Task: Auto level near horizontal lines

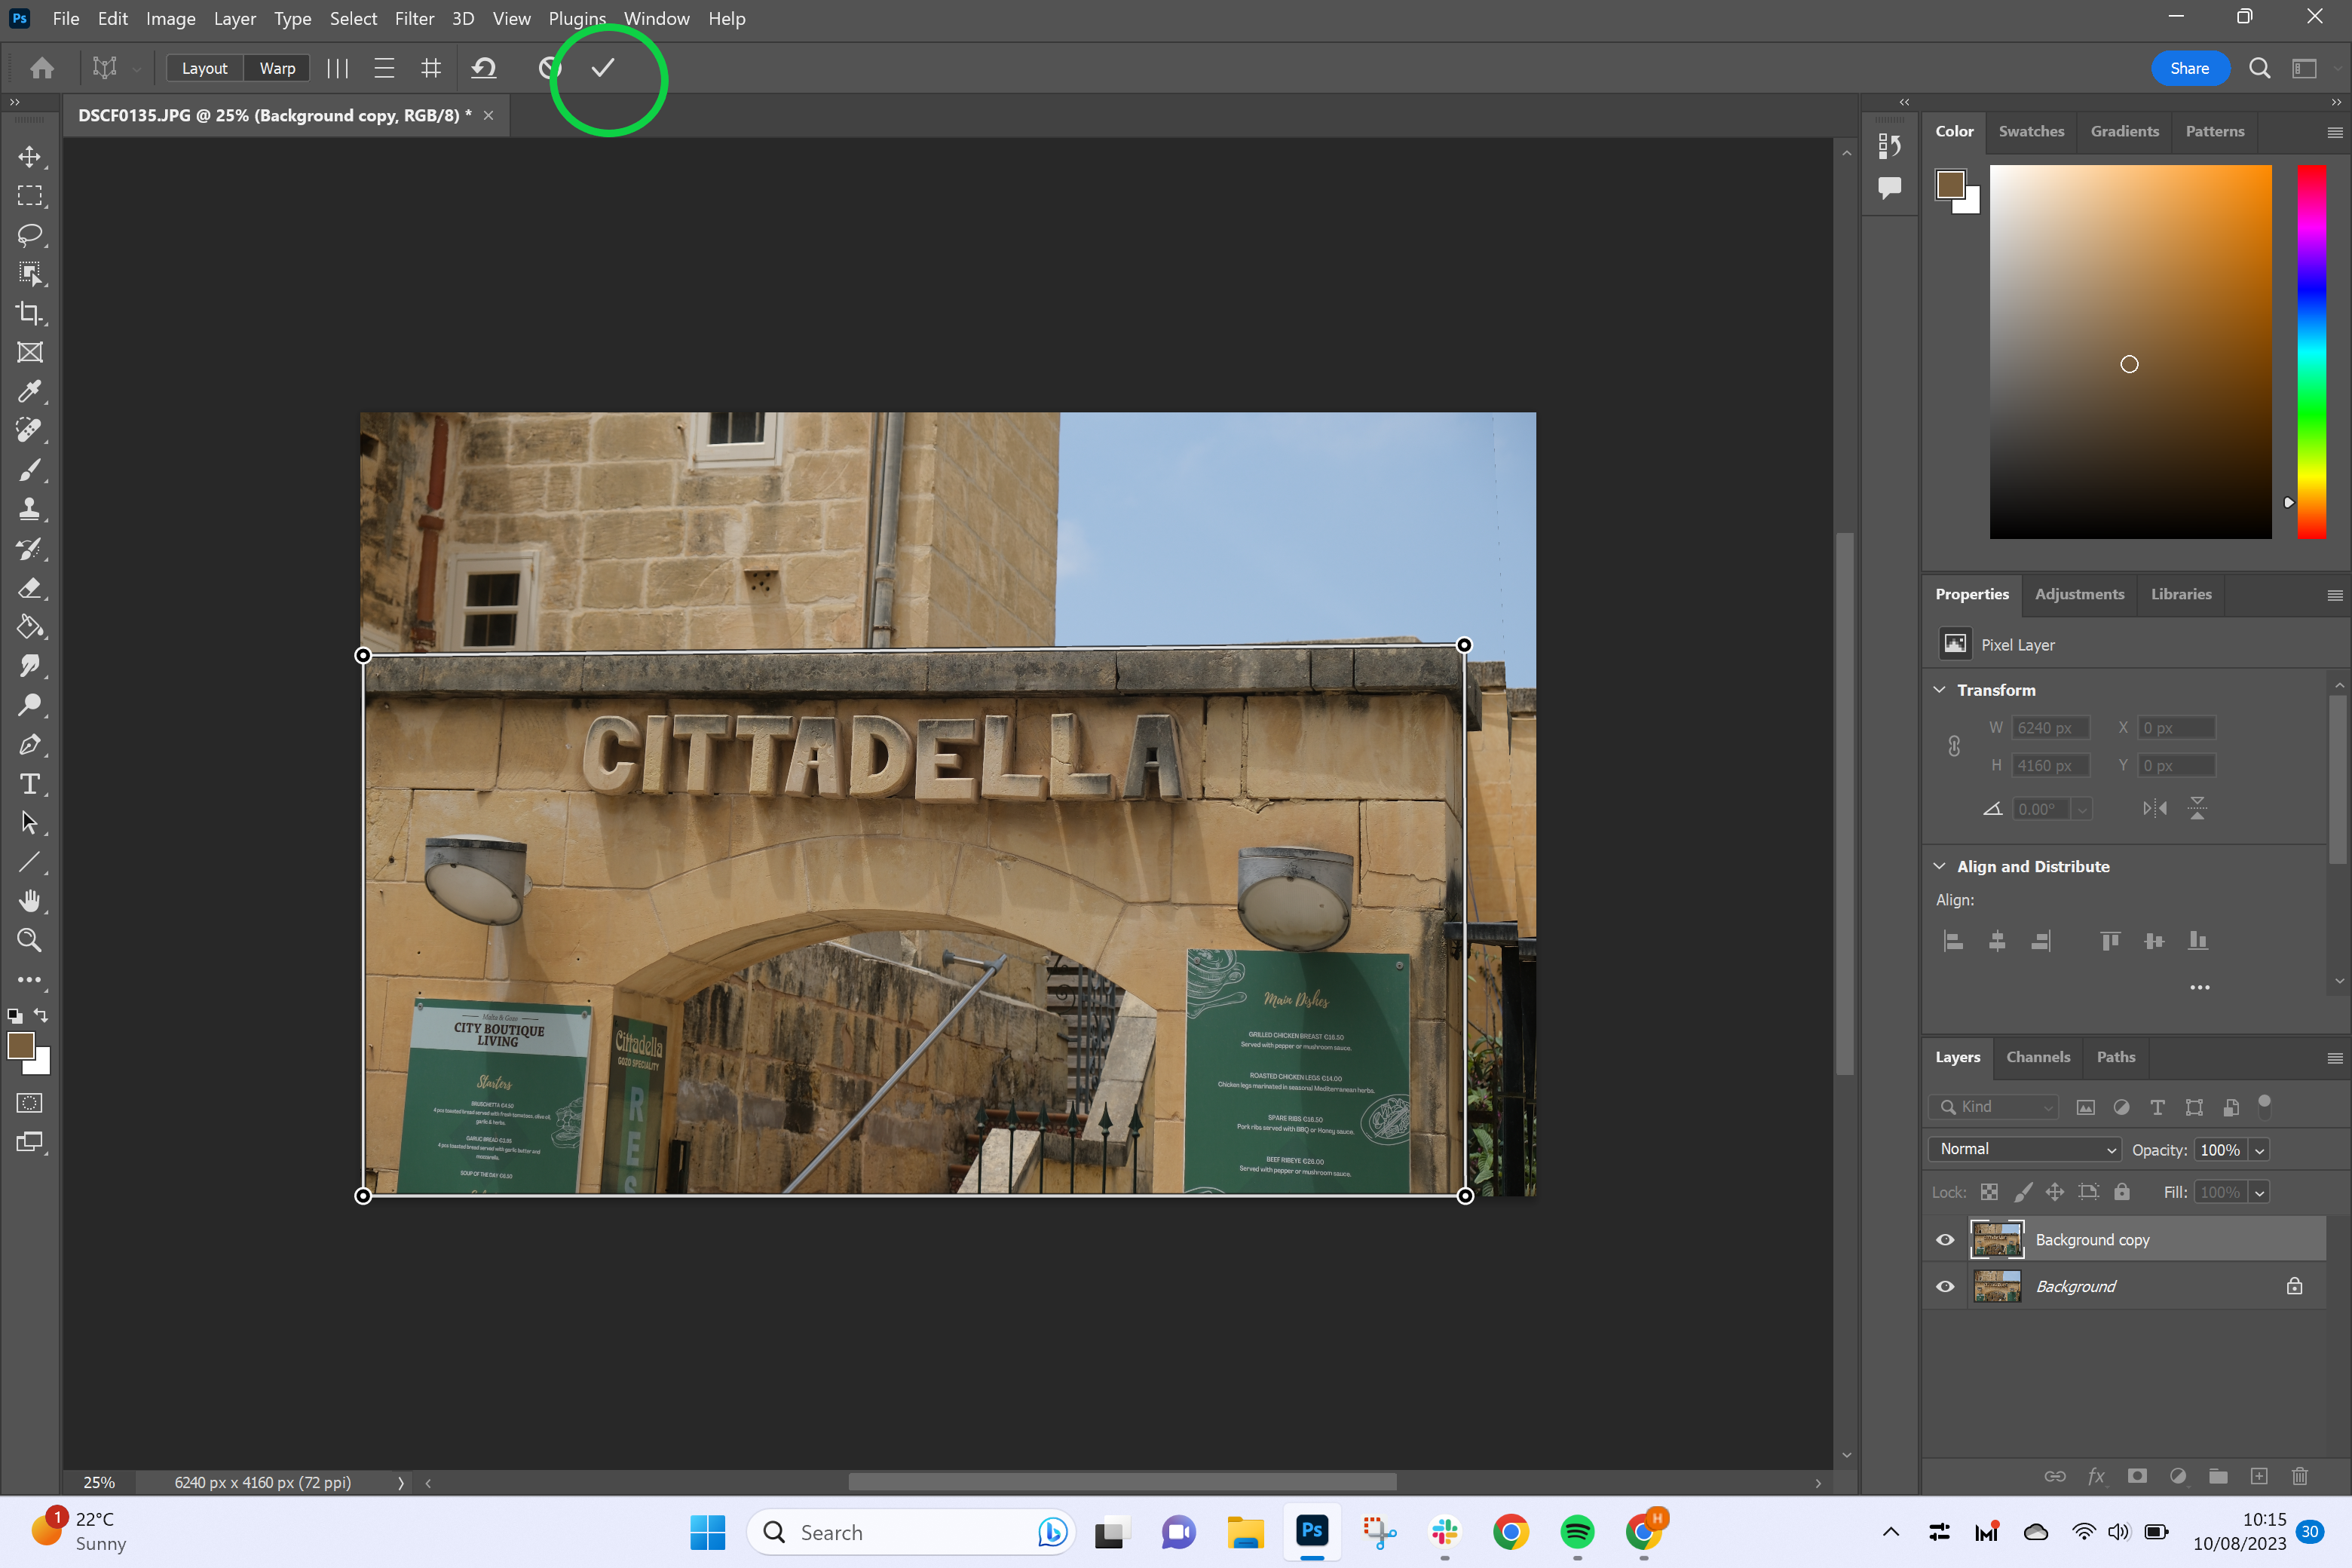Action: tap(384, 68)
